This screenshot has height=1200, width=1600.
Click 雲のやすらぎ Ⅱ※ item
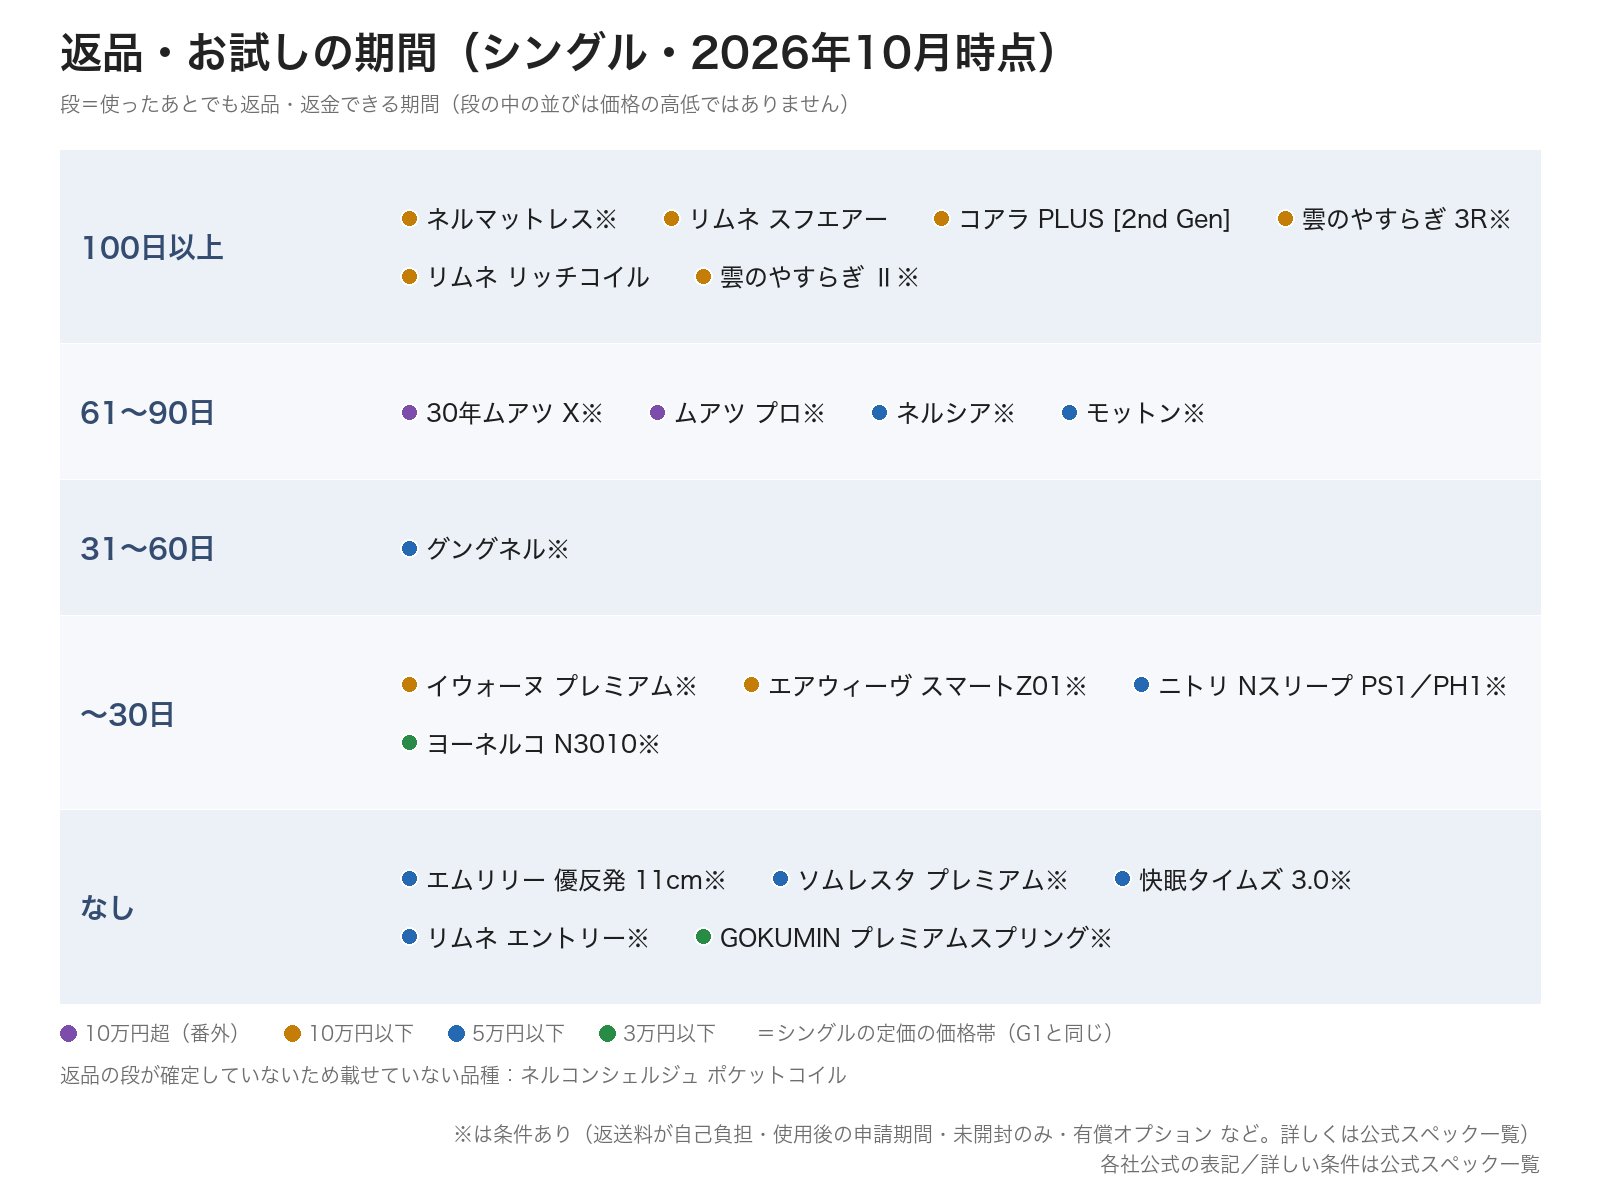click(x=807, y=277)
